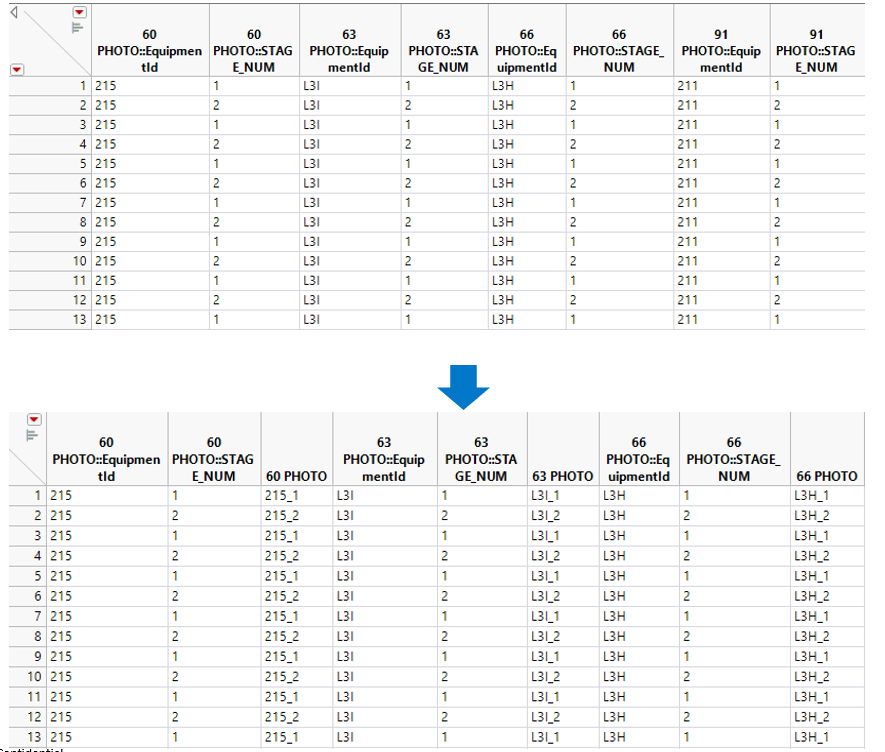Open the columns red triangle menu in upper table
The height and width of the screenshot is (752, 885).
80,12
